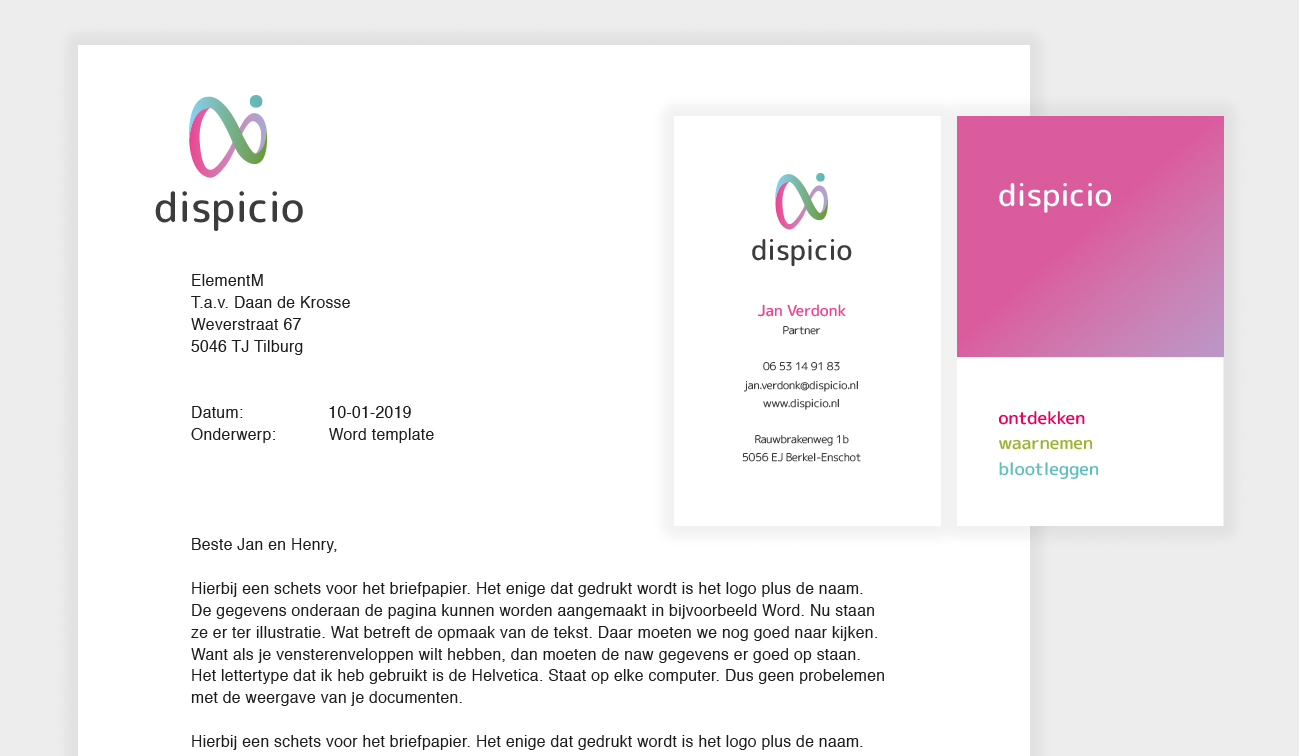Click the dispicio wordmark on the letterhead
The width and height of the screenshot is (1300, 756).
coord(229,208)
